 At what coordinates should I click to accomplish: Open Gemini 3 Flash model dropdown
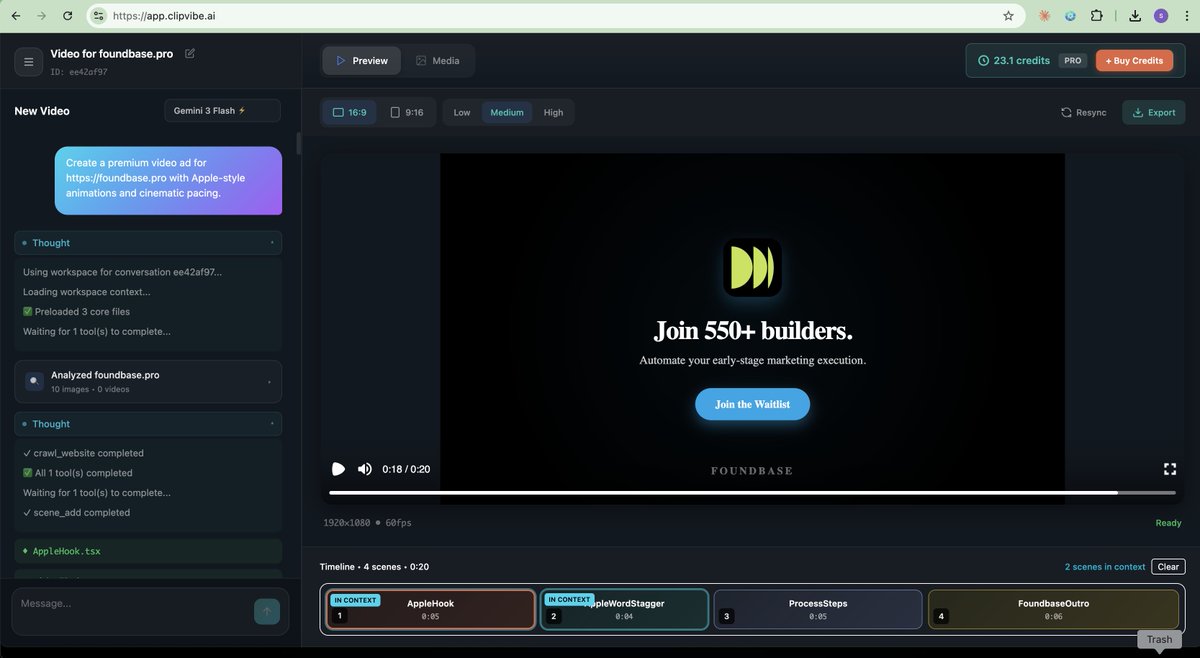(x=222, y=111)
